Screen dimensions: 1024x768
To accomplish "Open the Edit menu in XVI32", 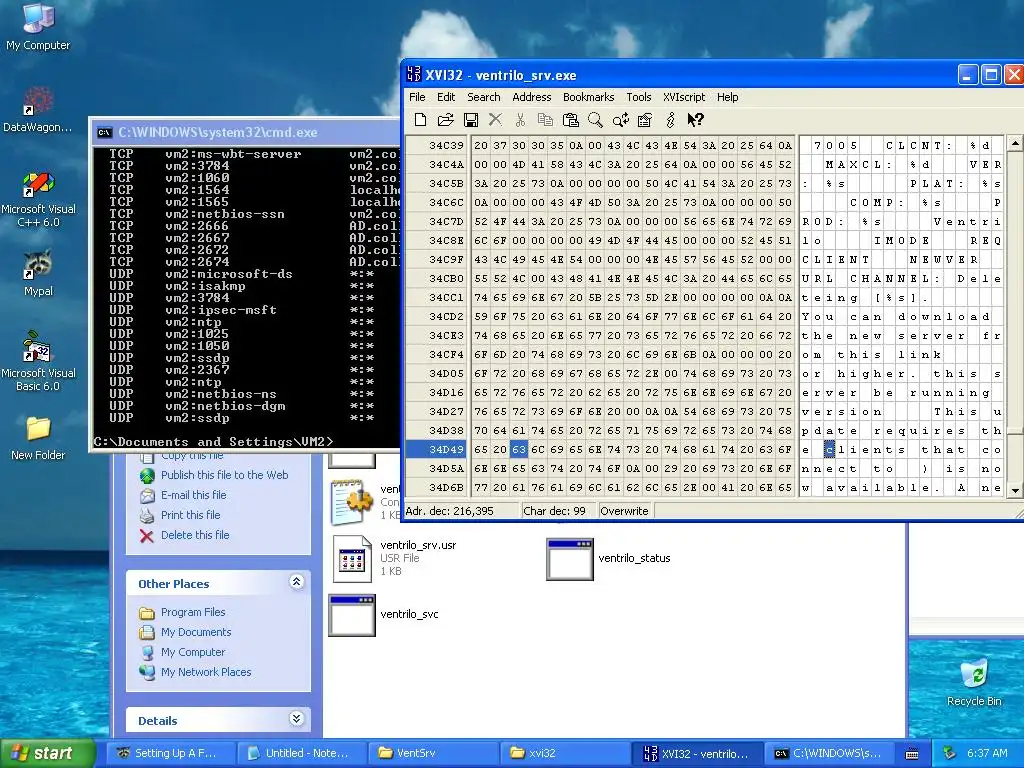I will [446, 97].
